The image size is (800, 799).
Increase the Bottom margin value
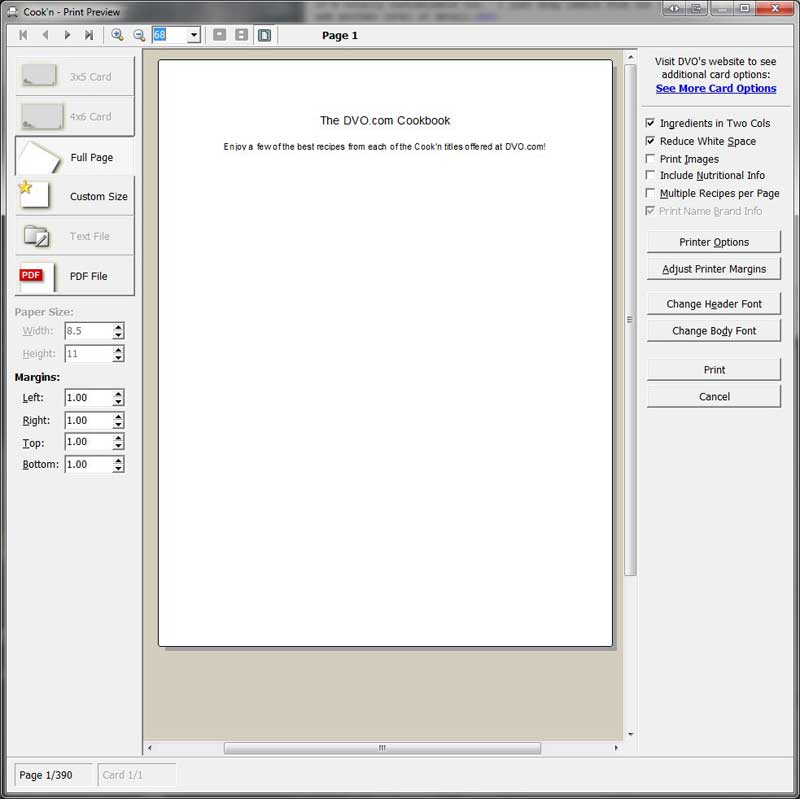coord(118,461)
